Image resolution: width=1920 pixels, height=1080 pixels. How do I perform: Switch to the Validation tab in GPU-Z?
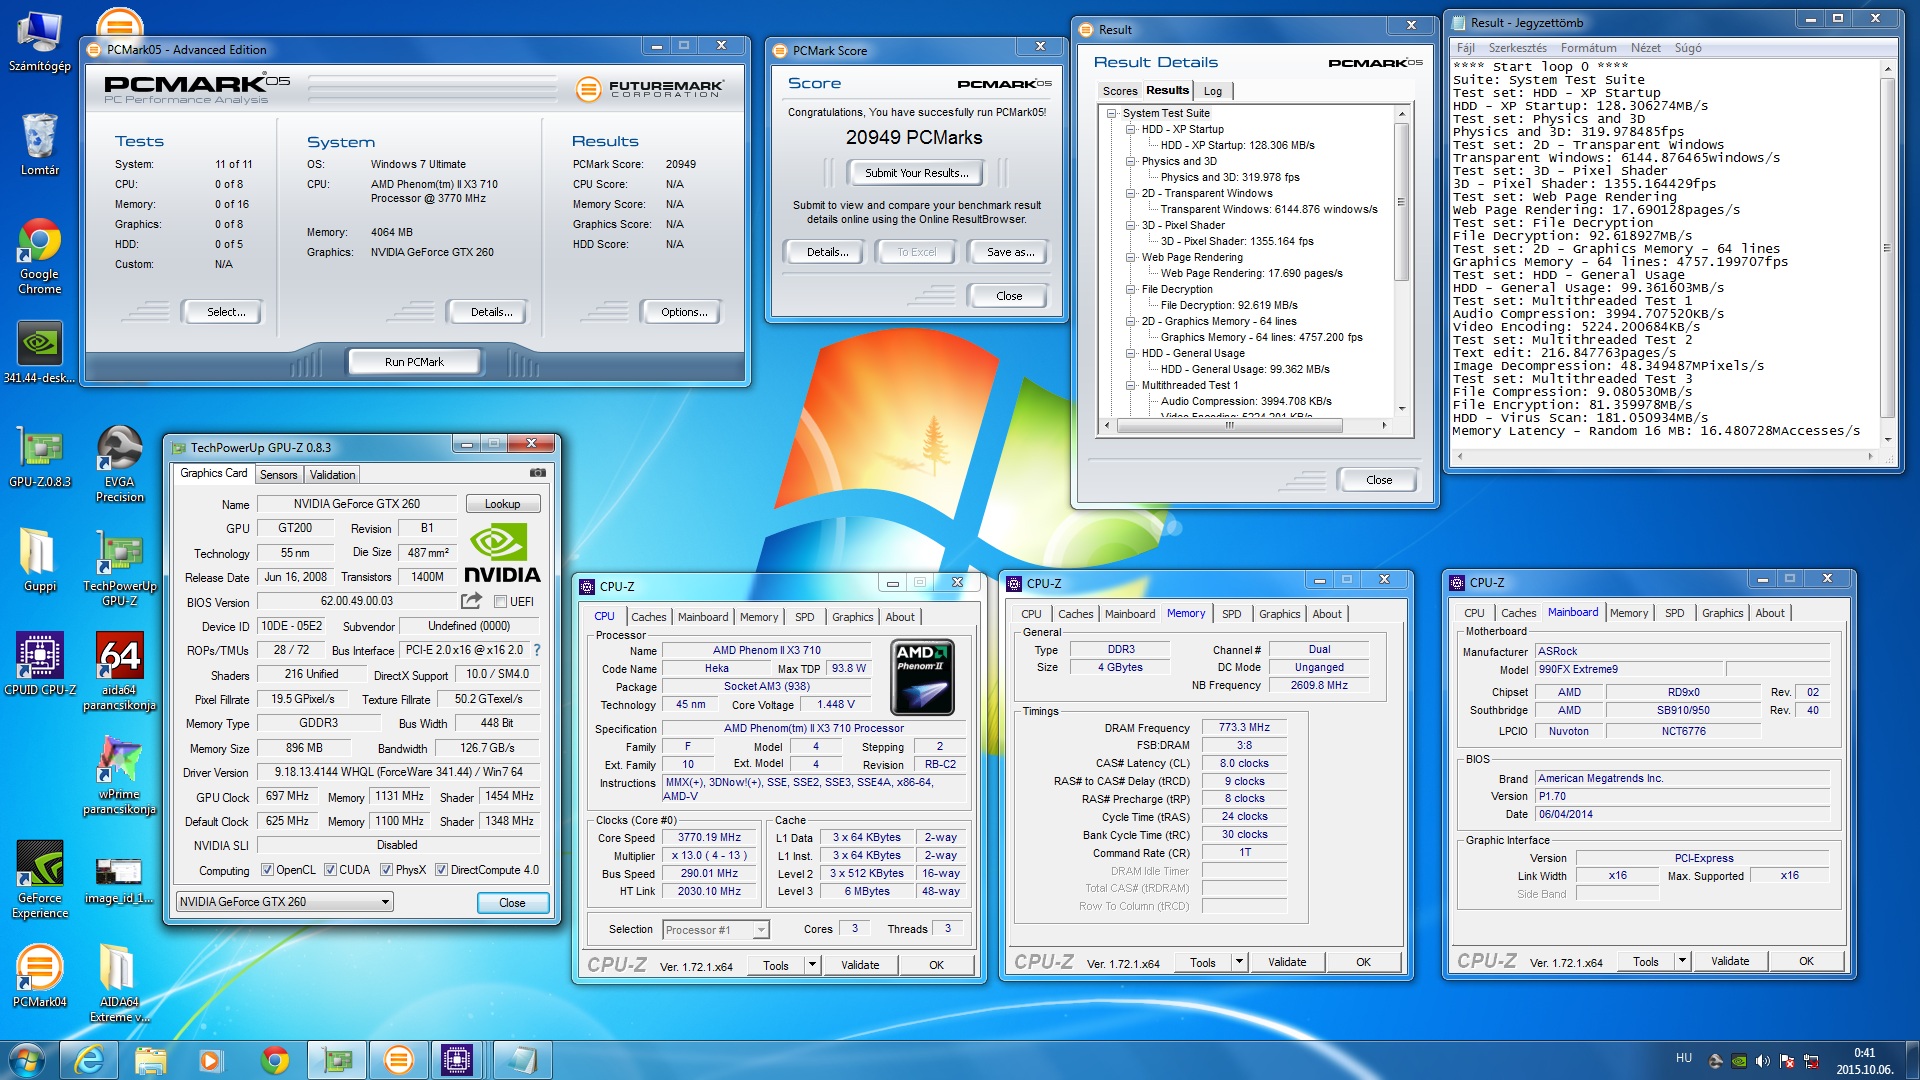tap(332, 475)
